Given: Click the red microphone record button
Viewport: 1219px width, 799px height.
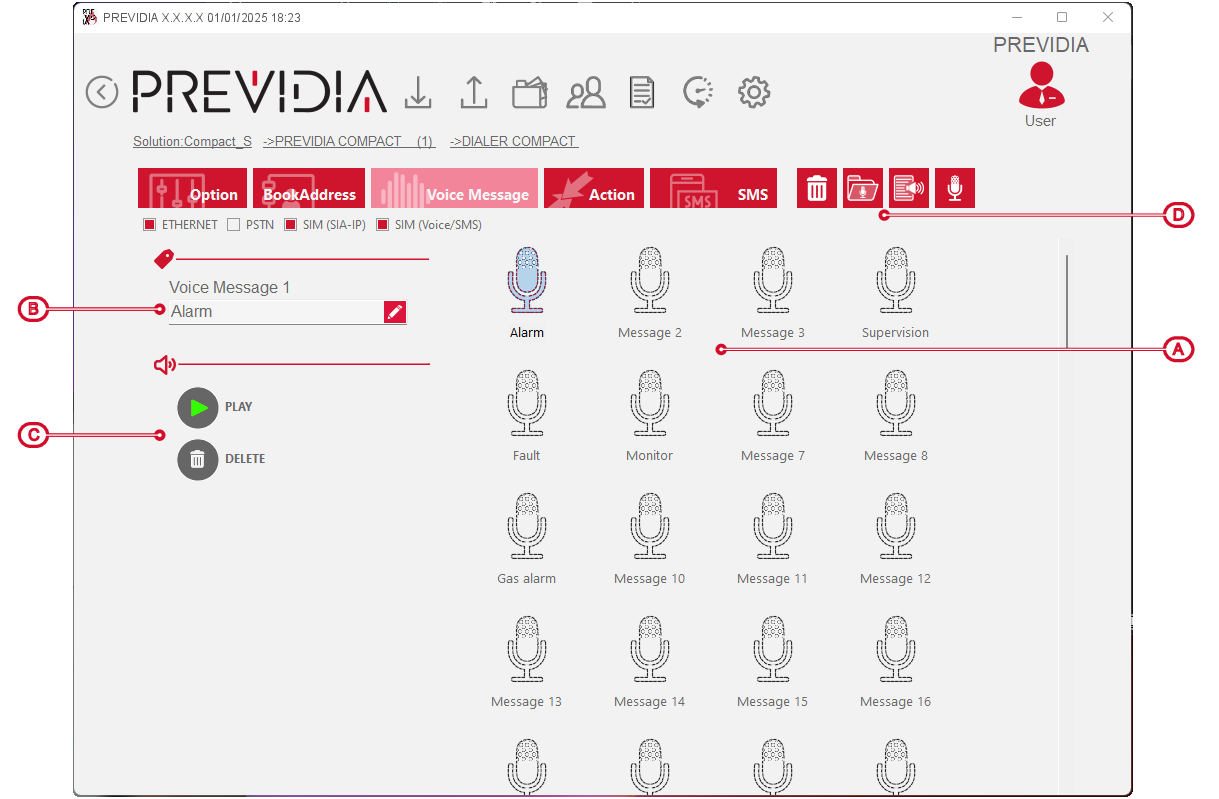Looking at the screenshot, I should pos(955,188).
